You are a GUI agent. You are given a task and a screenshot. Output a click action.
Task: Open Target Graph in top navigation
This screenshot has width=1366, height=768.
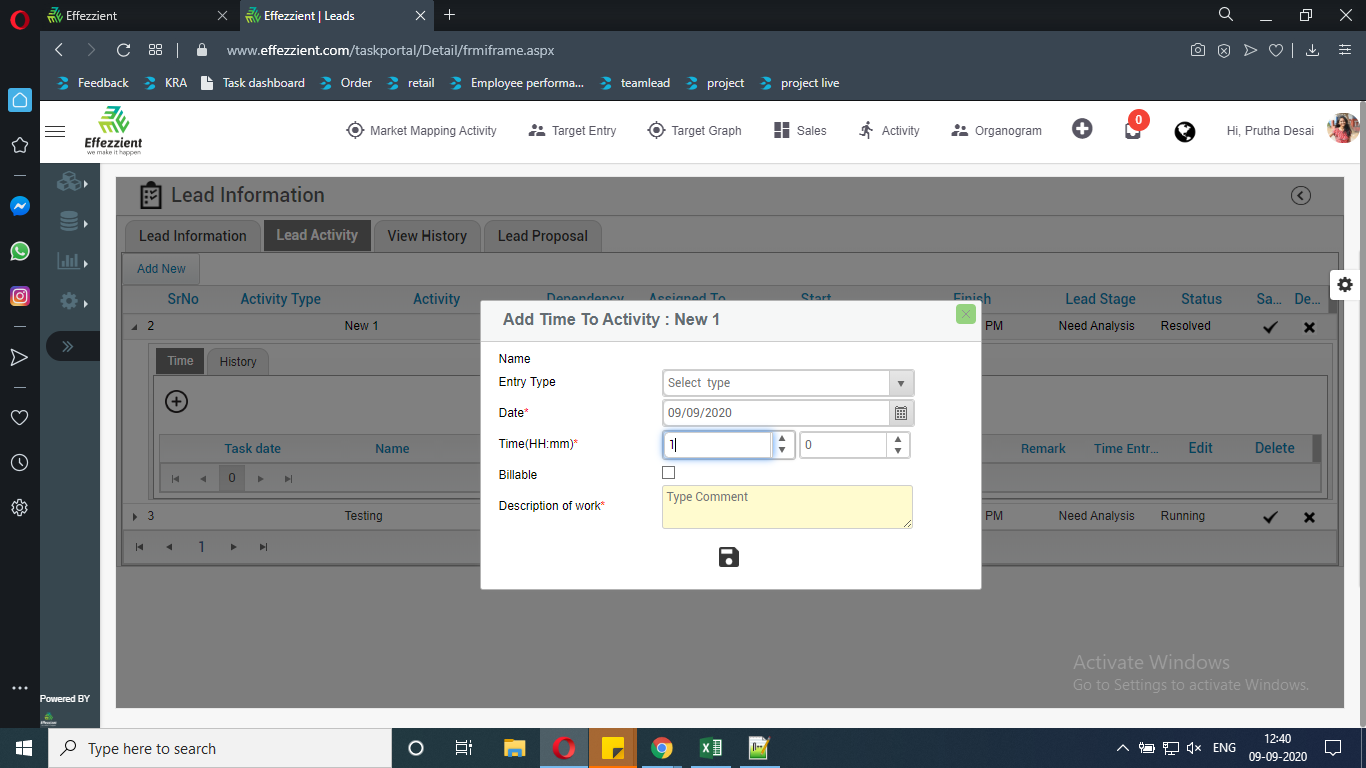click(x=695, y=131)
